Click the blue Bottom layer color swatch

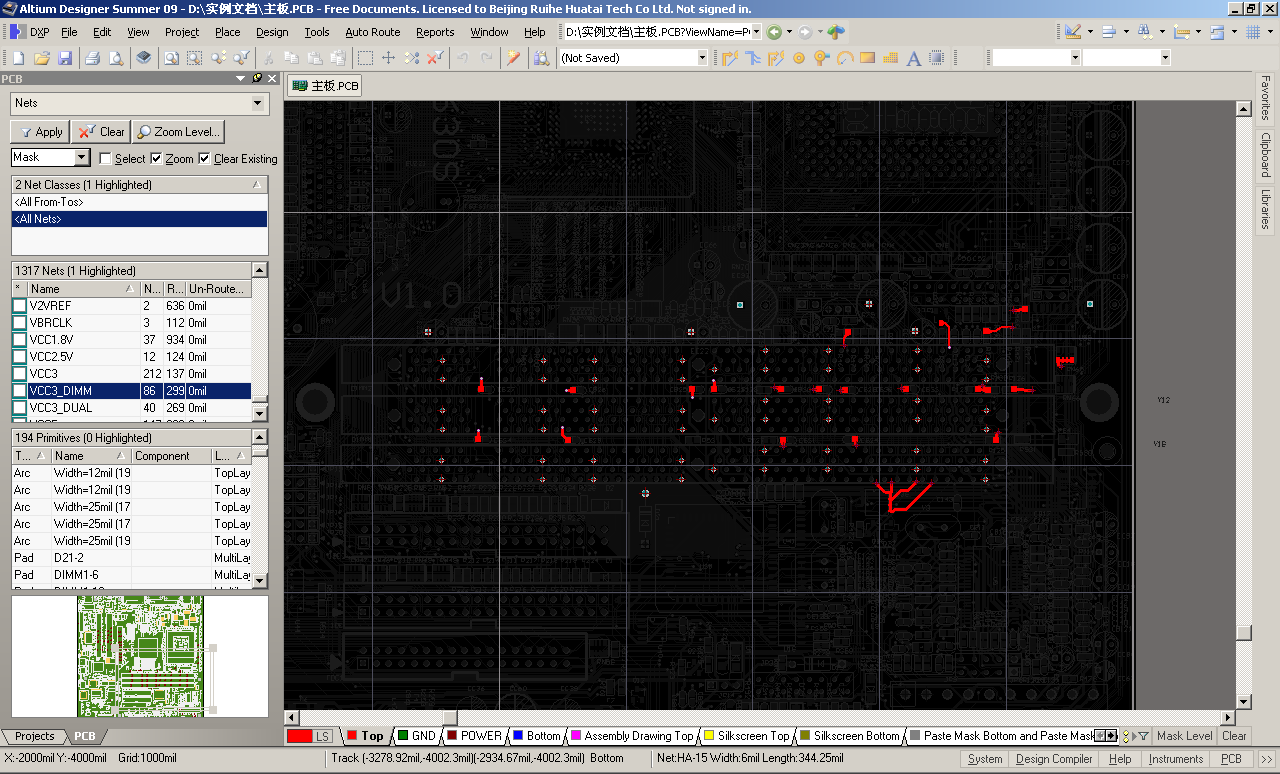click(518, 736)
